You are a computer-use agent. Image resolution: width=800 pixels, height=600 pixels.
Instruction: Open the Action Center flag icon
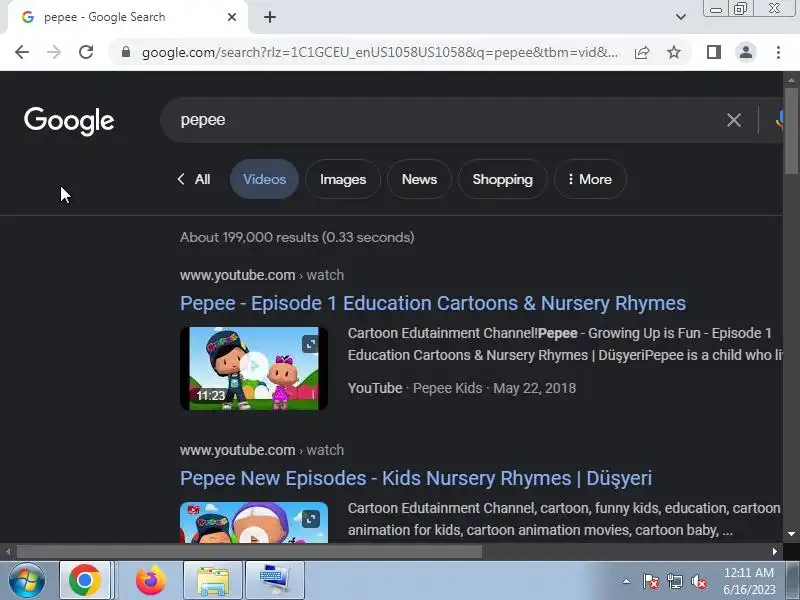pyautogui.click(x=651, y=581)
